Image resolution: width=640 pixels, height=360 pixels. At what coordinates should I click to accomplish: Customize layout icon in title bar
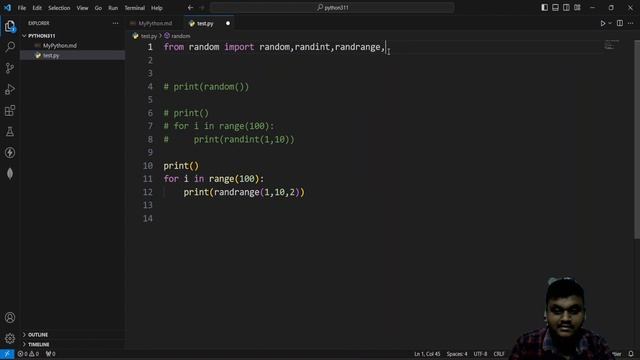tap(577, 7)
